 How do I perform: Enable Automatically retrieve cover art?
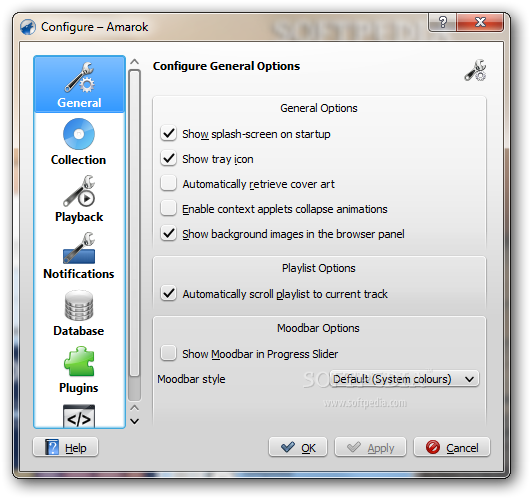tap(168, 183)
